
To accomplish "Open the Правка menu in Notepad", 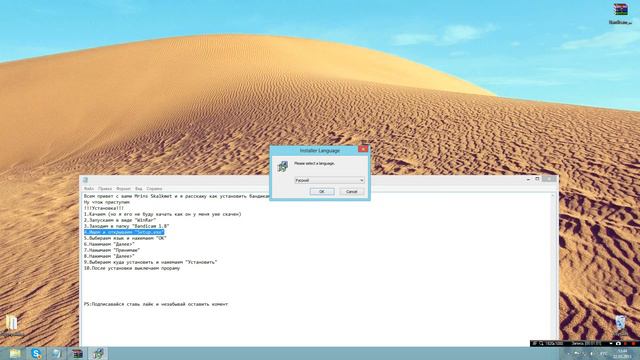I will 105,189.
